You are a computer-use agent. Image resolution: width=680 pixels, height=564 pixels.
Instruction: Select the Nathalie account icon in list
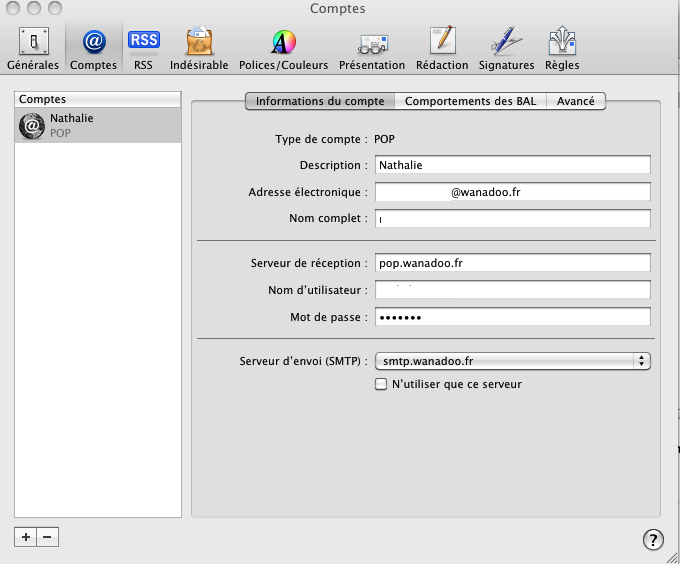(32, 126)
